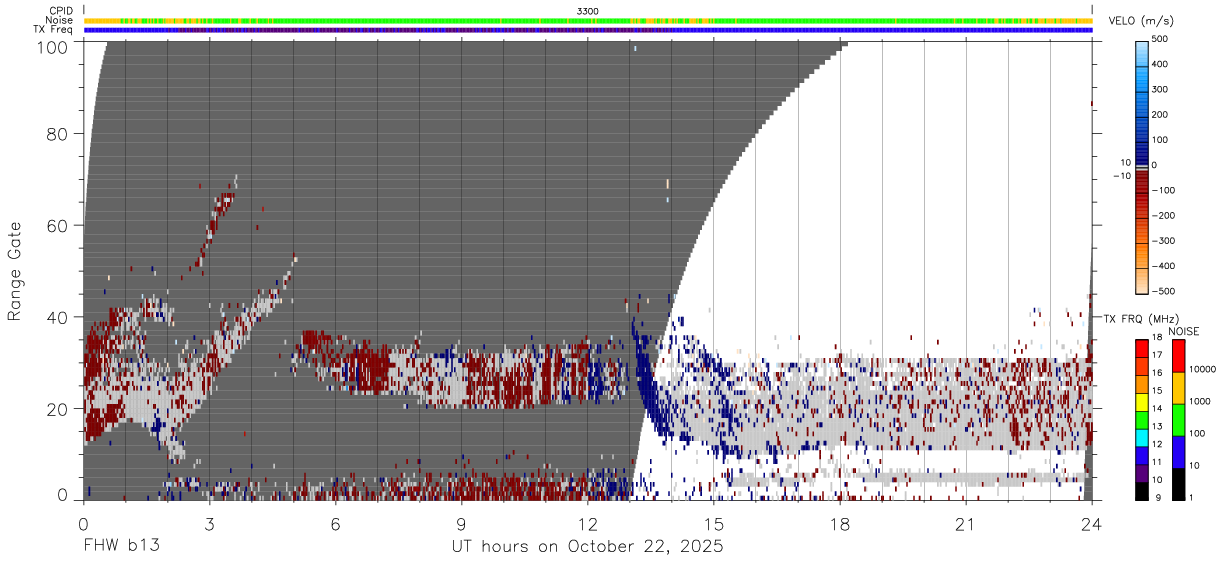
Task: Select the CPID label
Action: [x=61, y=11]
